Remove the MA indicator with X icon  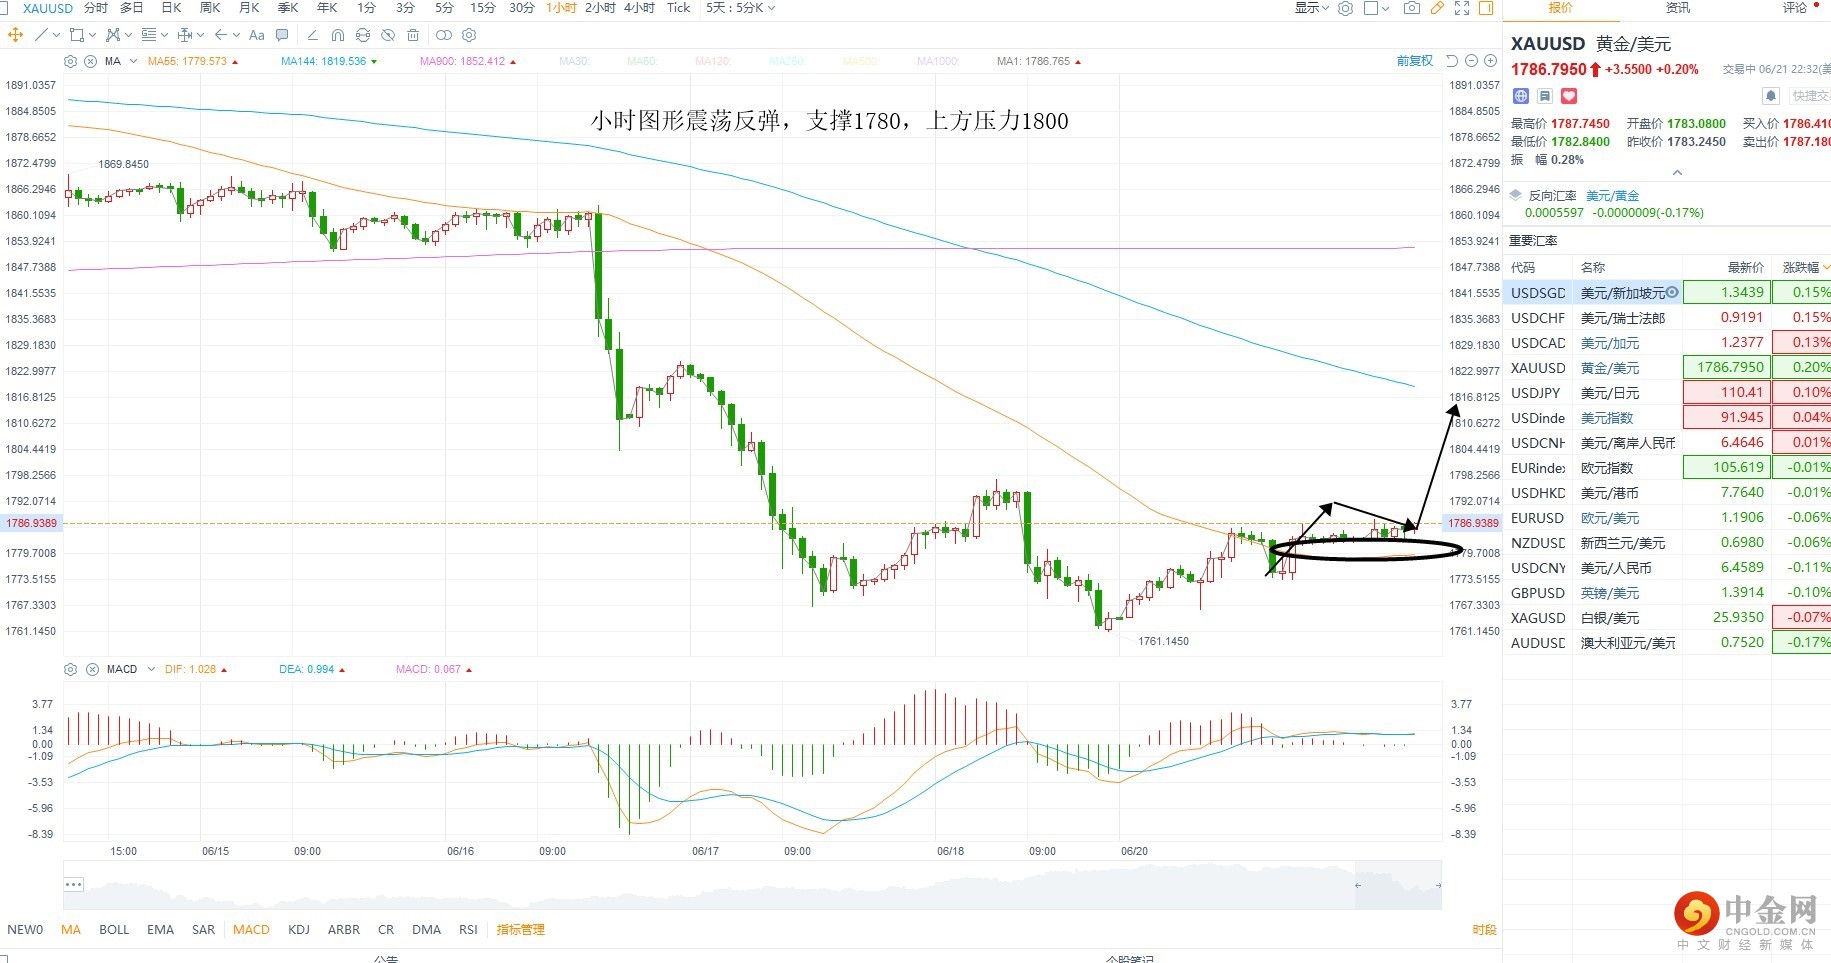pos(90,61)
